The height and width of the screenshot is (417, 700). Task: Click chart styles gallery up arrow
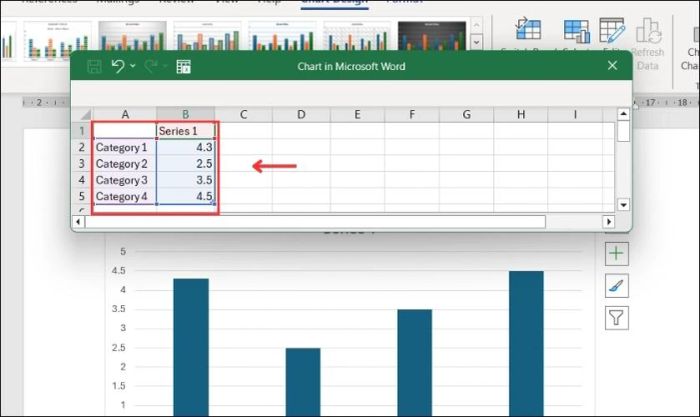[x=476, y=25]
